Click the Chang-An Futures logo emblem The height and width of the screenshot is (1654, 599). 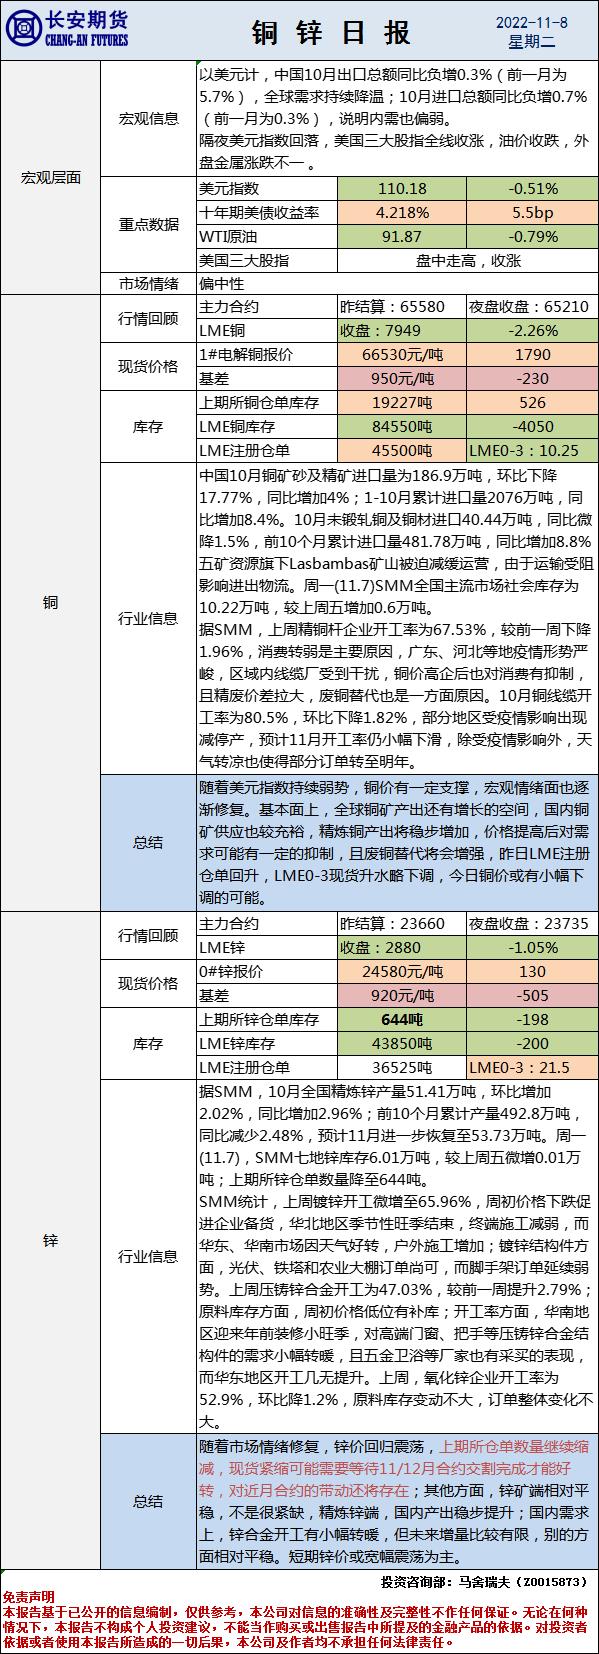tap(22, 27)
